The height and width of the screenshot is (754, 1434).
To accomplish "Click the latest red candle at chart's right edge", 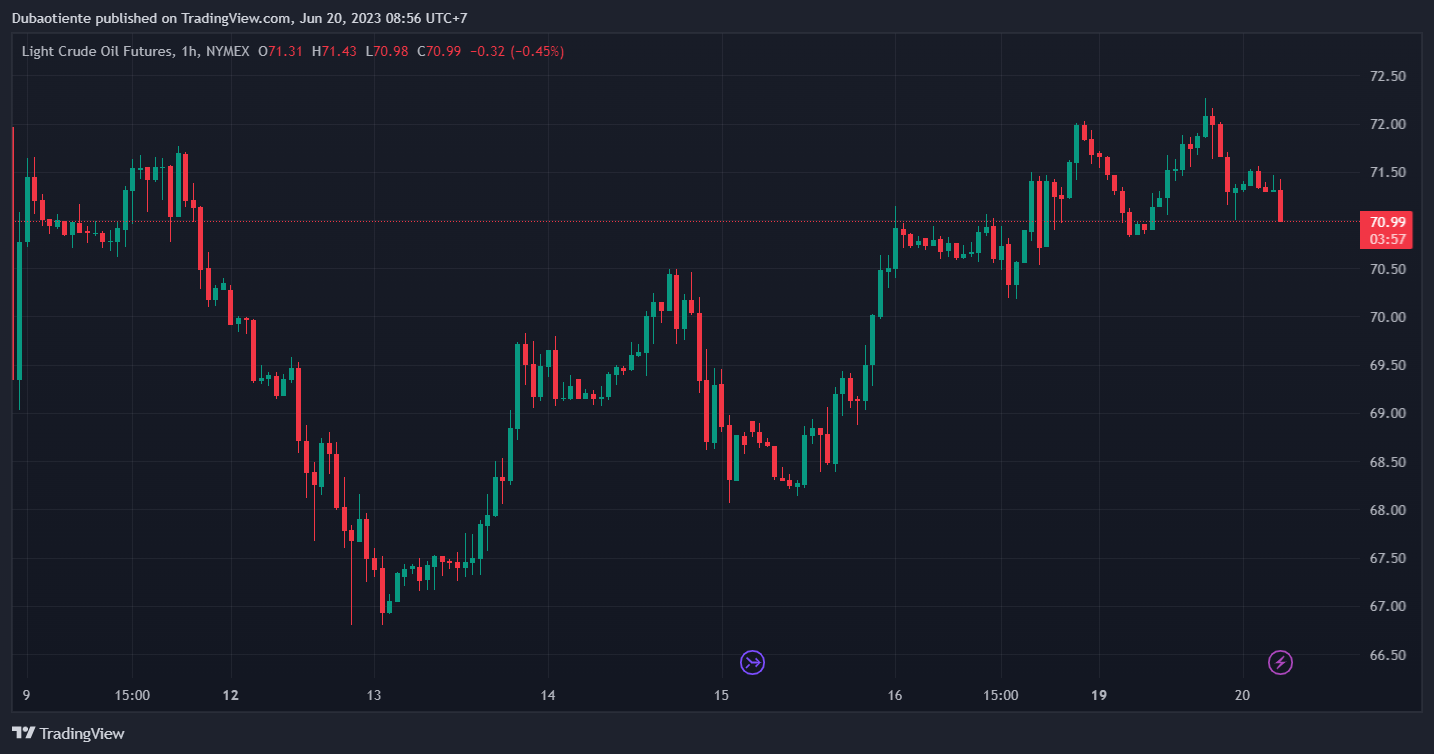I will tap(1280, 205).
